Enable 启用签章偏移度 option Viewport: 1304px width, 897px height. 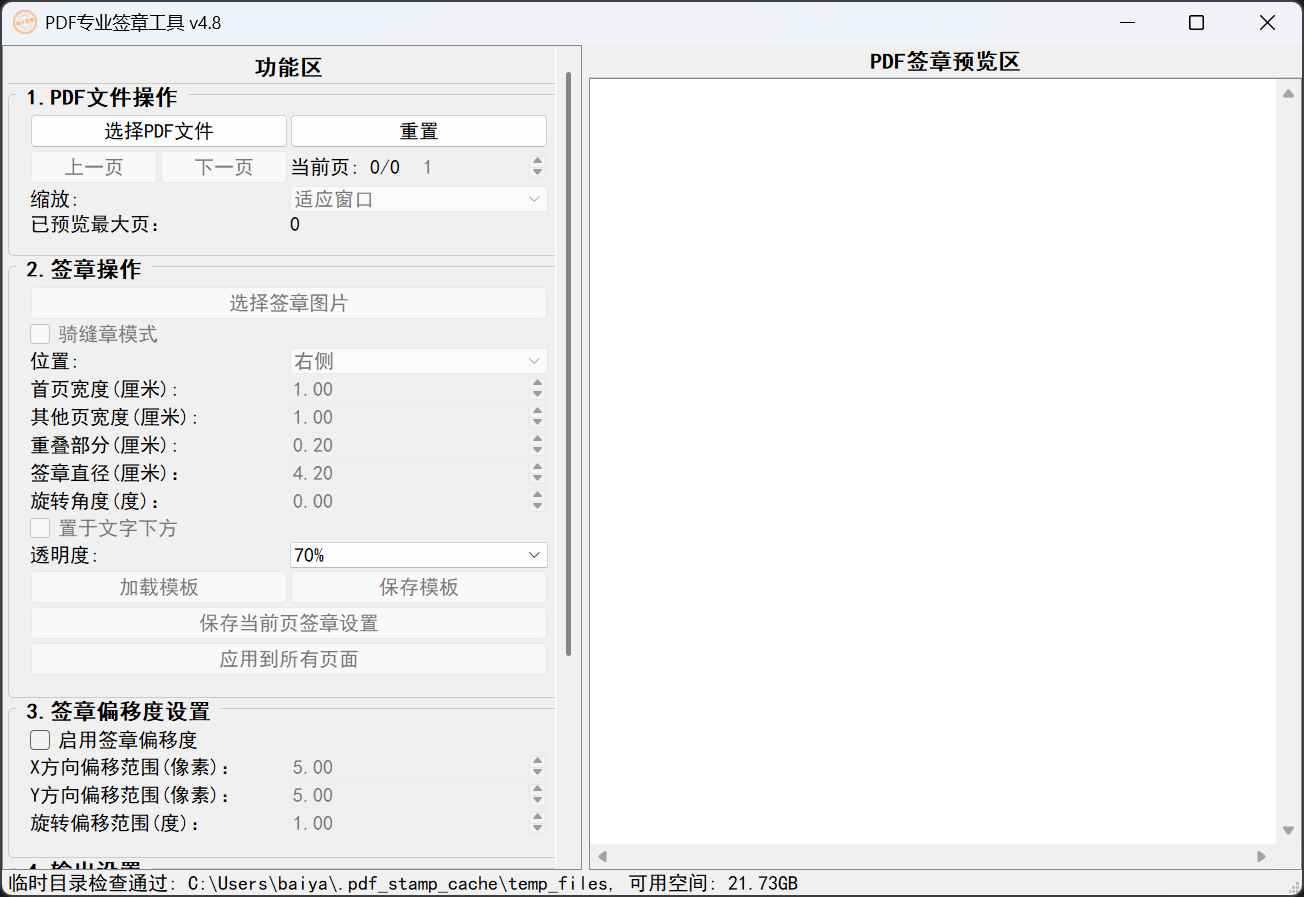tap(40, 740)
